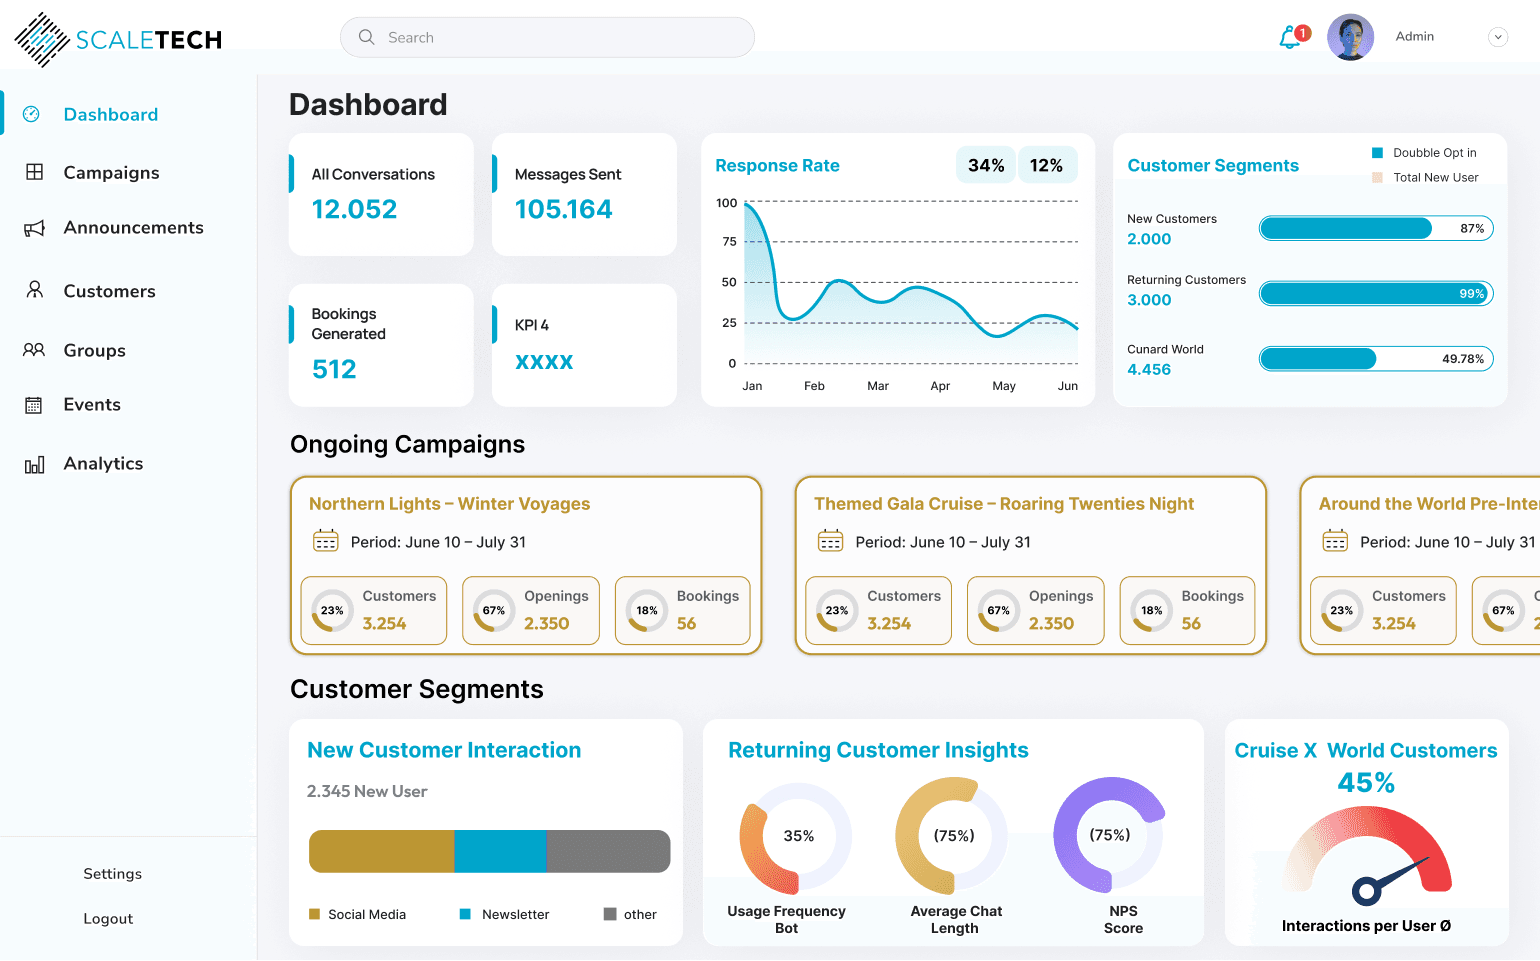Click Cunard World 49.78% progress bar
The height and width of the screenshot is (961, 1540).
pyautogui.click(x=1376, y=359)
